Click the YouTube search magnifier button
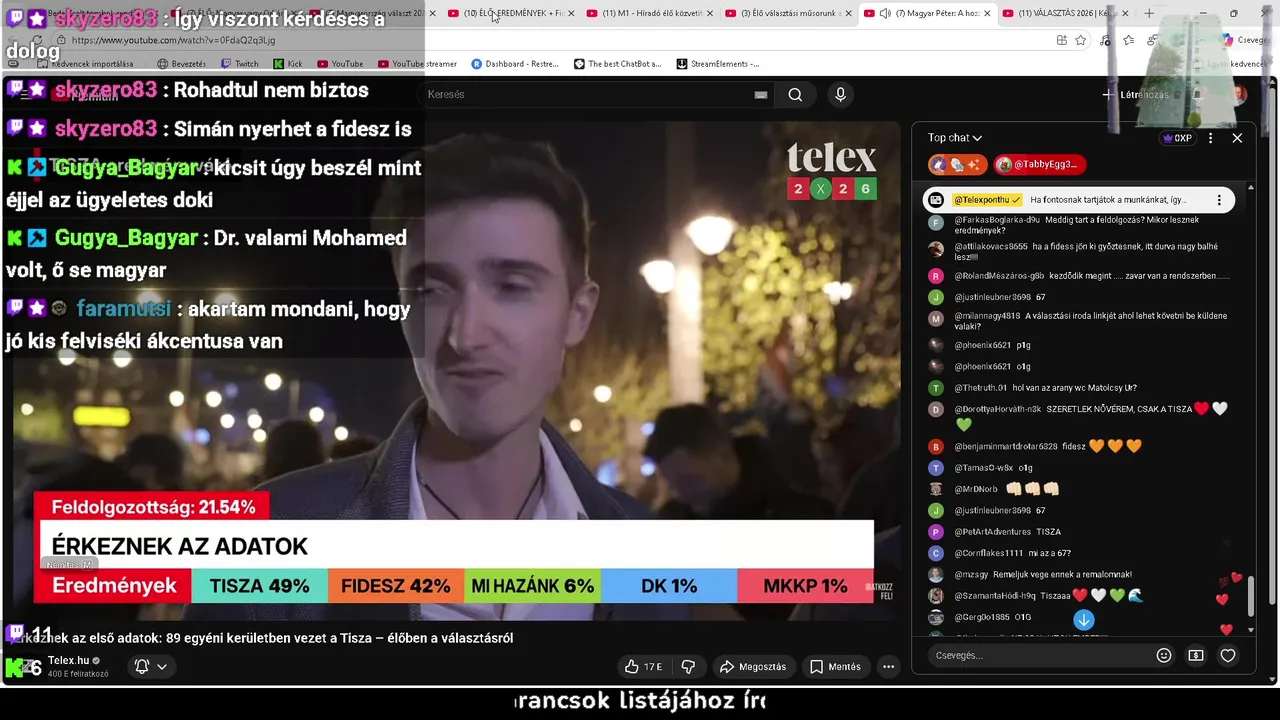Screen dimensions: 1280x720 pyautogui.click(x=795, y=94)
